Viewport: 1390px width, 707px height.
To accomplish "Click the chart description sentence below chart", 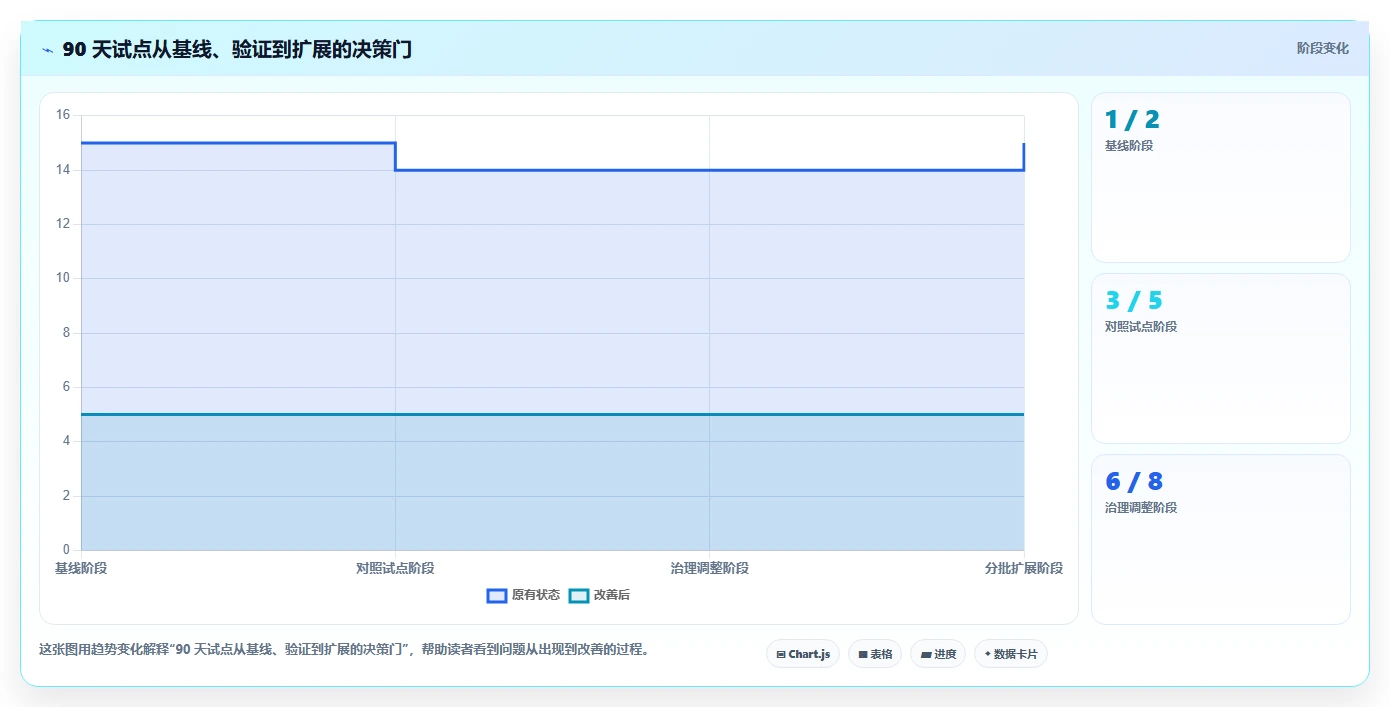I will pos(346,649).
